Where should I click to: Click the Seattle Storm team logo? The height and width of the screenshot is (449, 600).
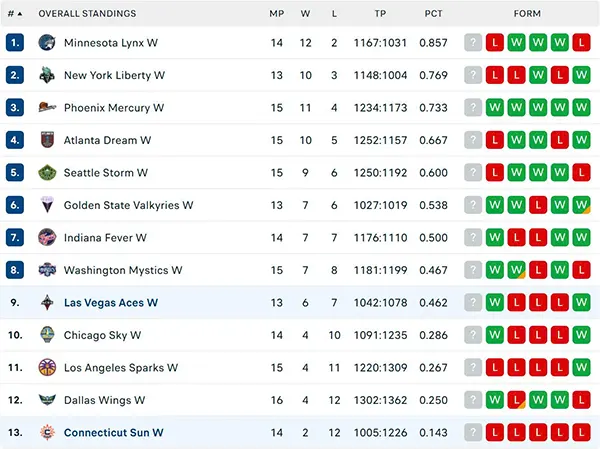tap(47, 173)
